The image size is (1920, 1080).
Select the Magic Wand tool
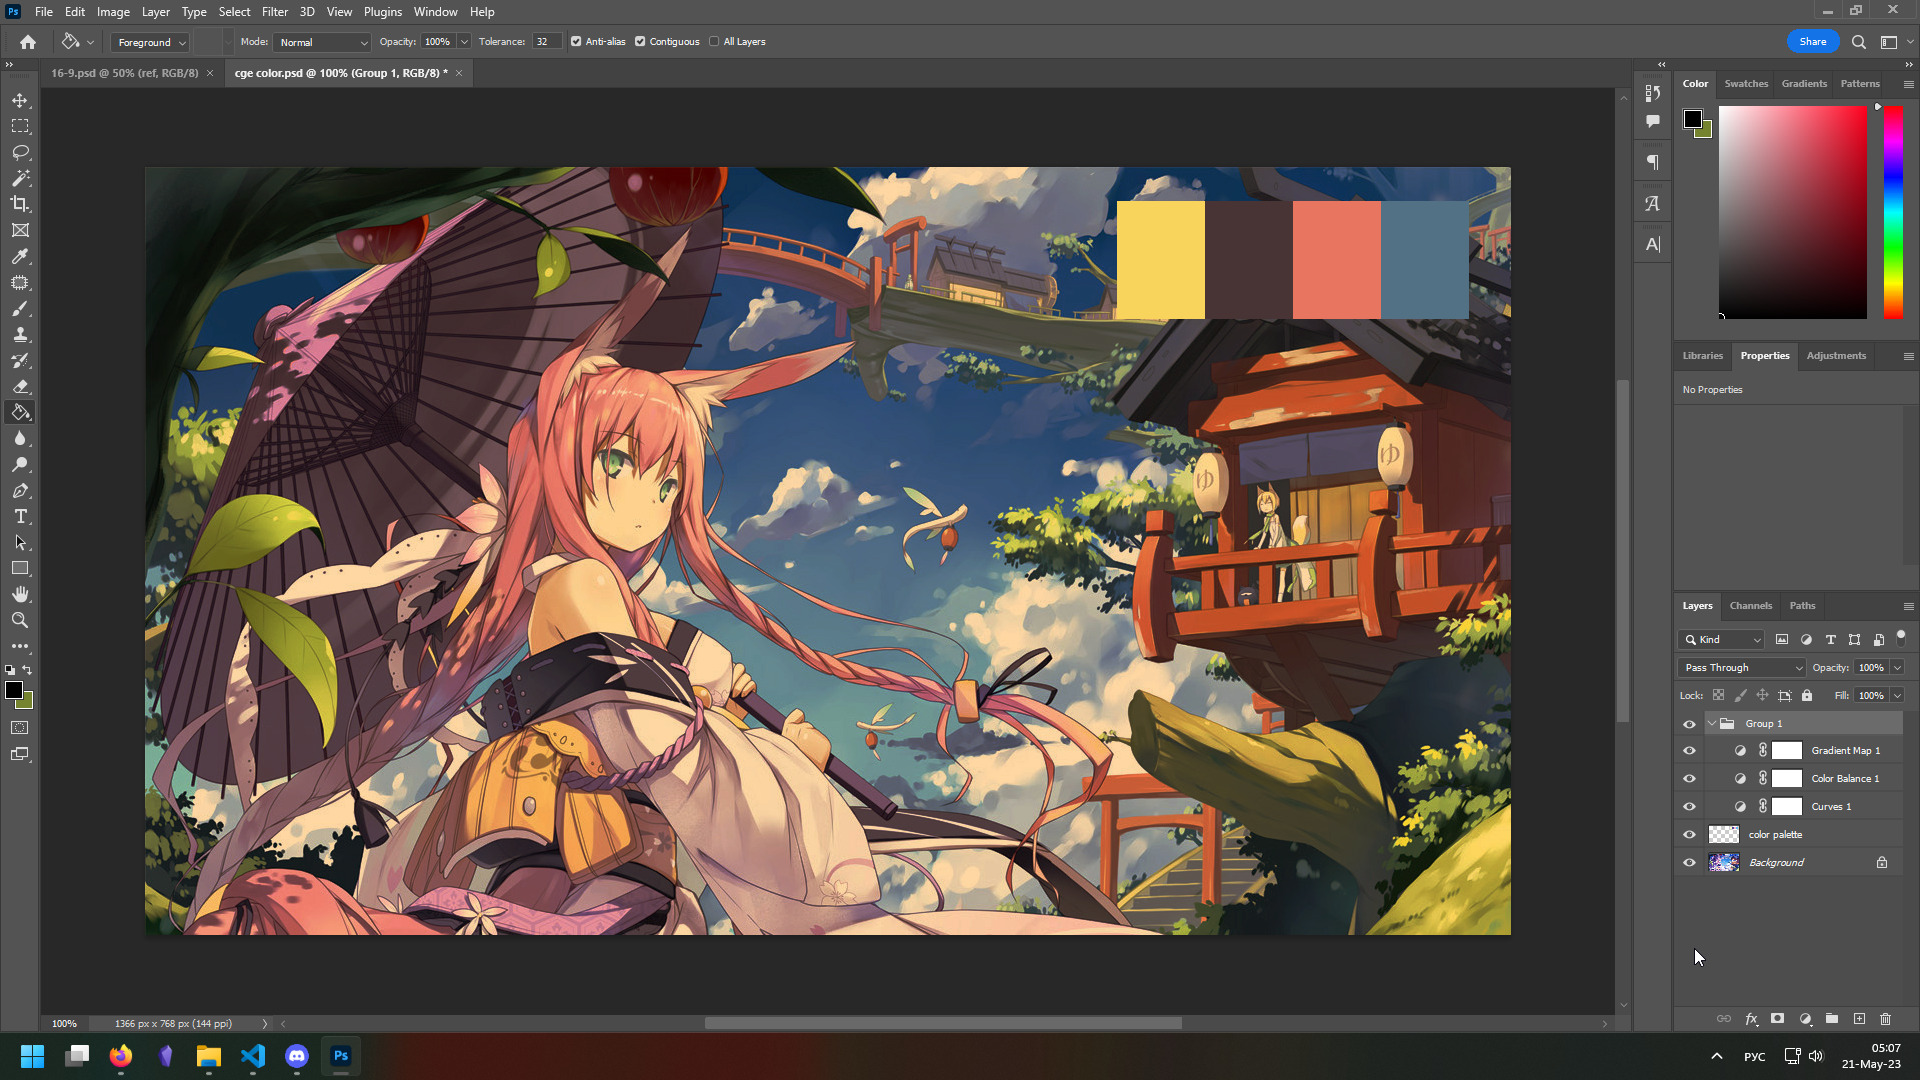[20, 178]
